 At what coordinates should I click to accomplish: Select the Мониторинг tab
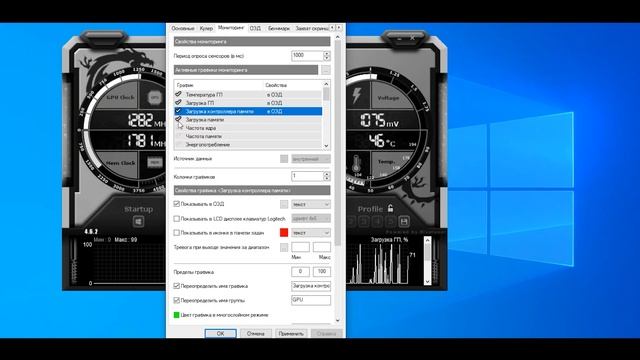(231, 28)
